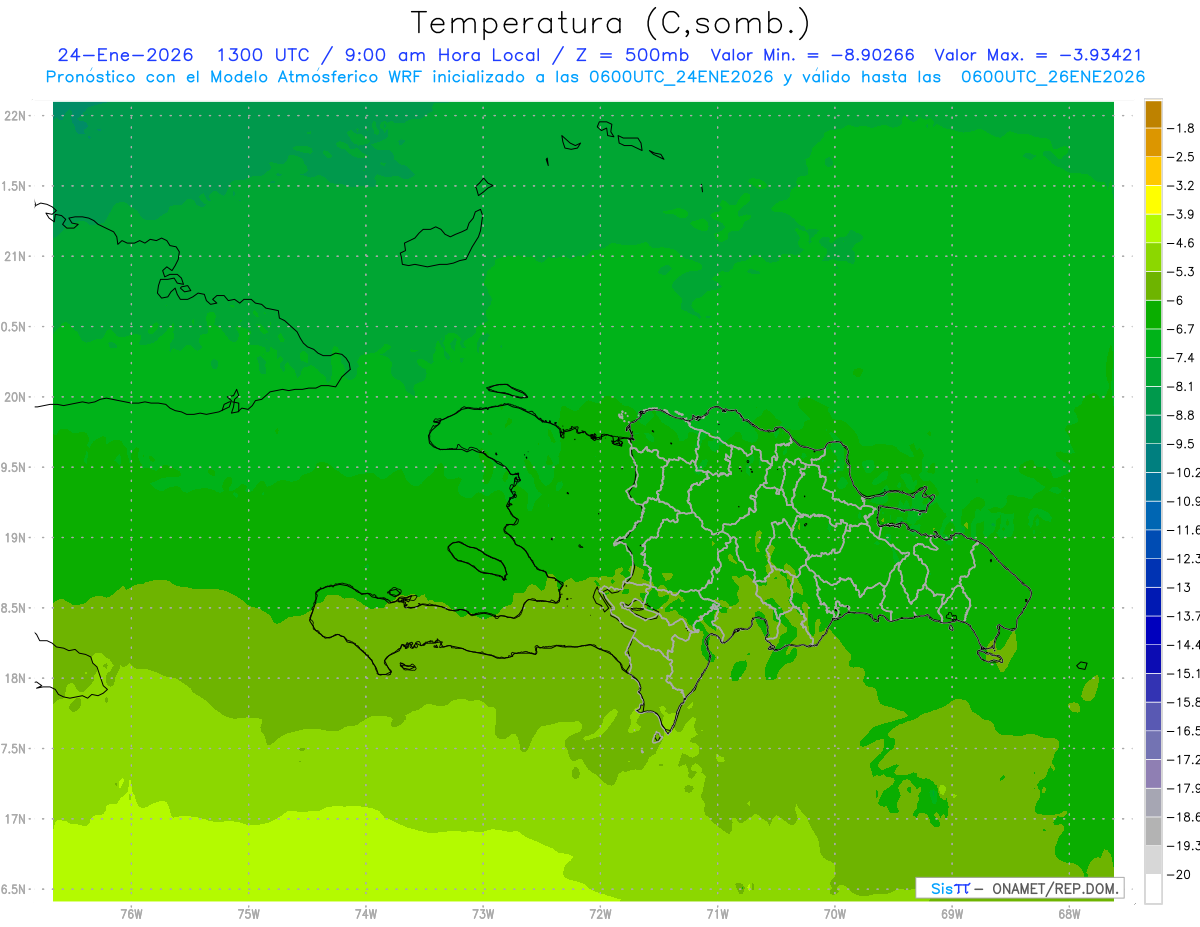Click the '70W' longitude label
Viewport: 1200px width, 927px height.
pos(835,914)
